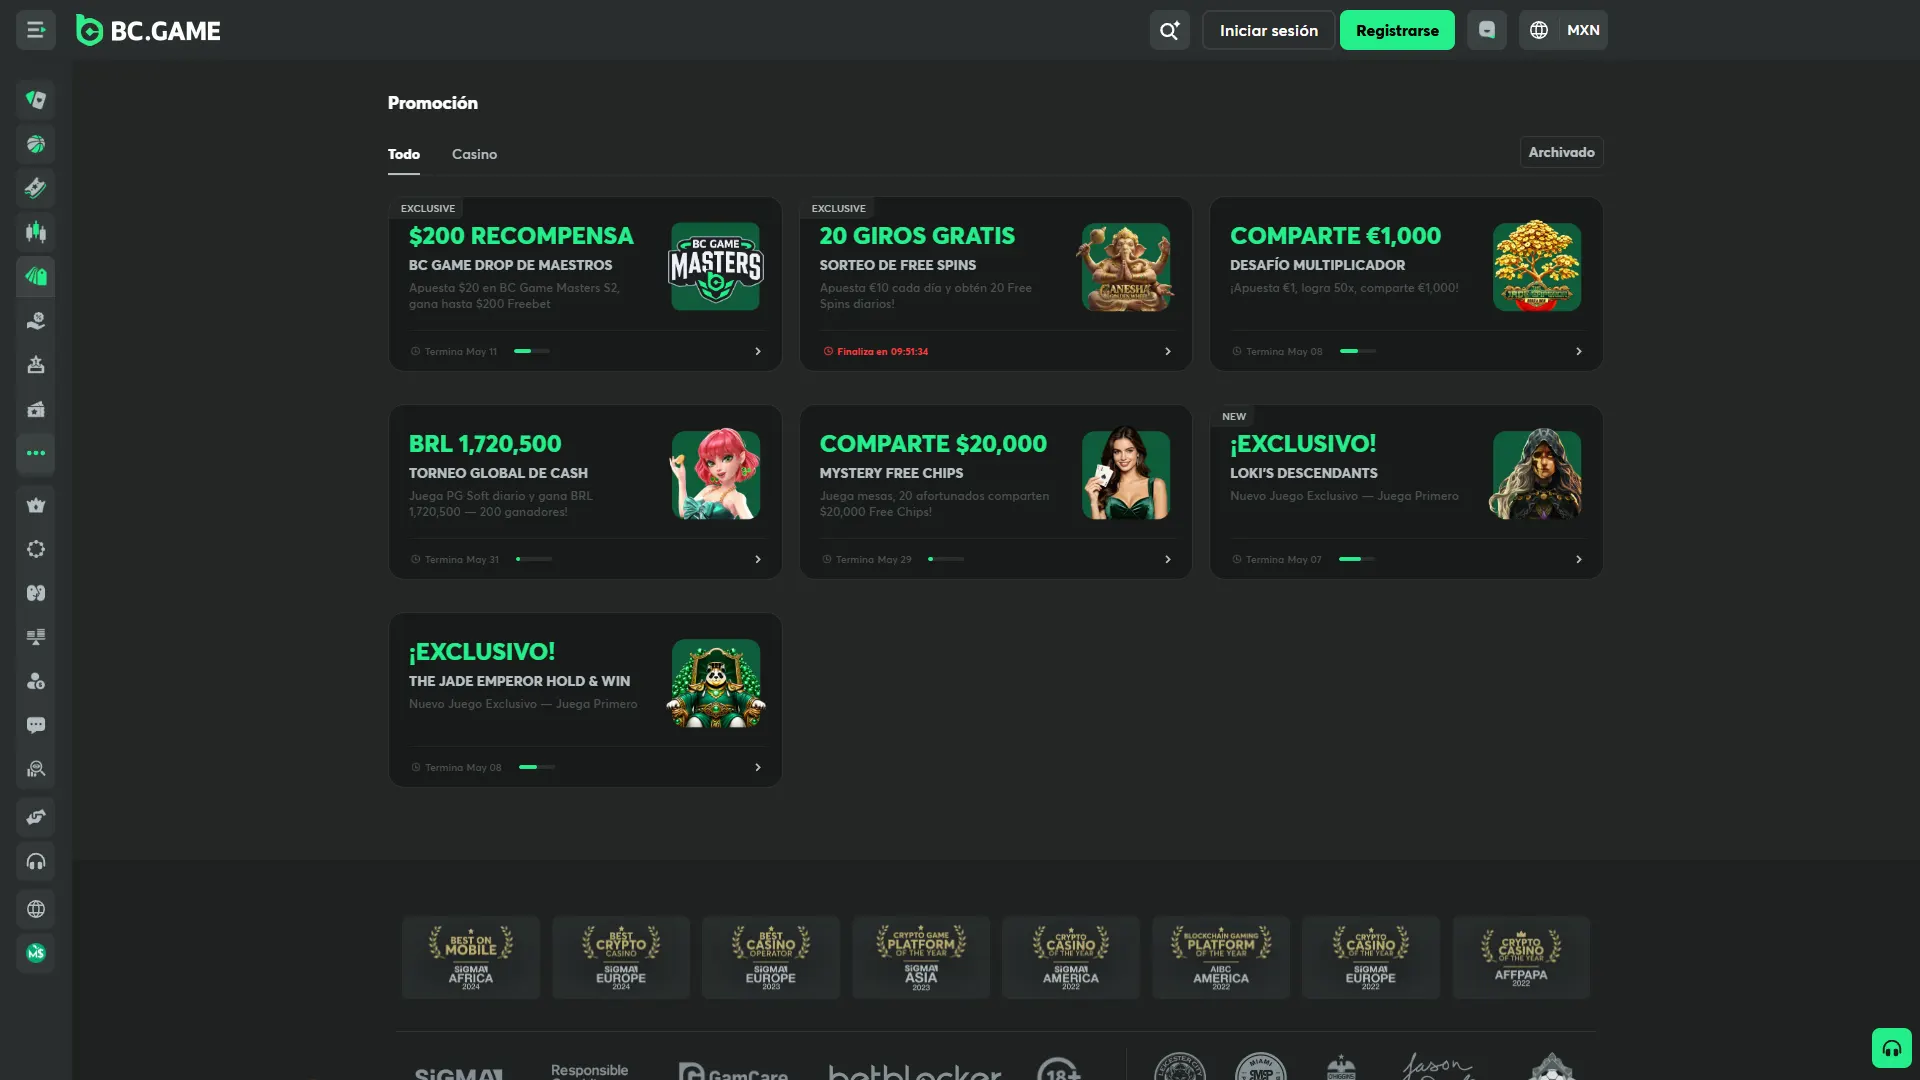The image size is (1920, 1080).
Task: Switch to the Casino tab
Action: point(474,154)
